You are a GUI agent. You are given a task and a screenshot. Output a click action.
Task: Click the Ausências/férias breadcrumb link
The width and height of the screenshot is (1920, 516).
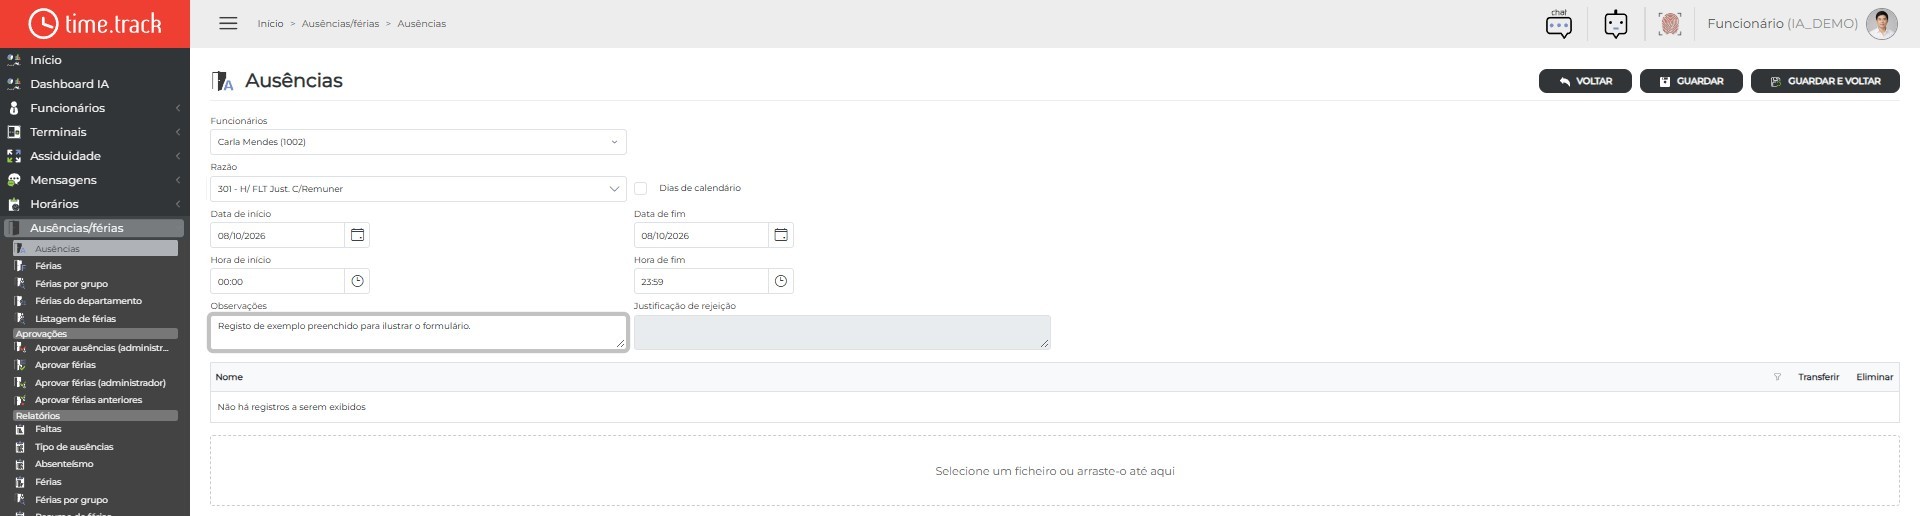pyautogui.click(x=340, y=23)
